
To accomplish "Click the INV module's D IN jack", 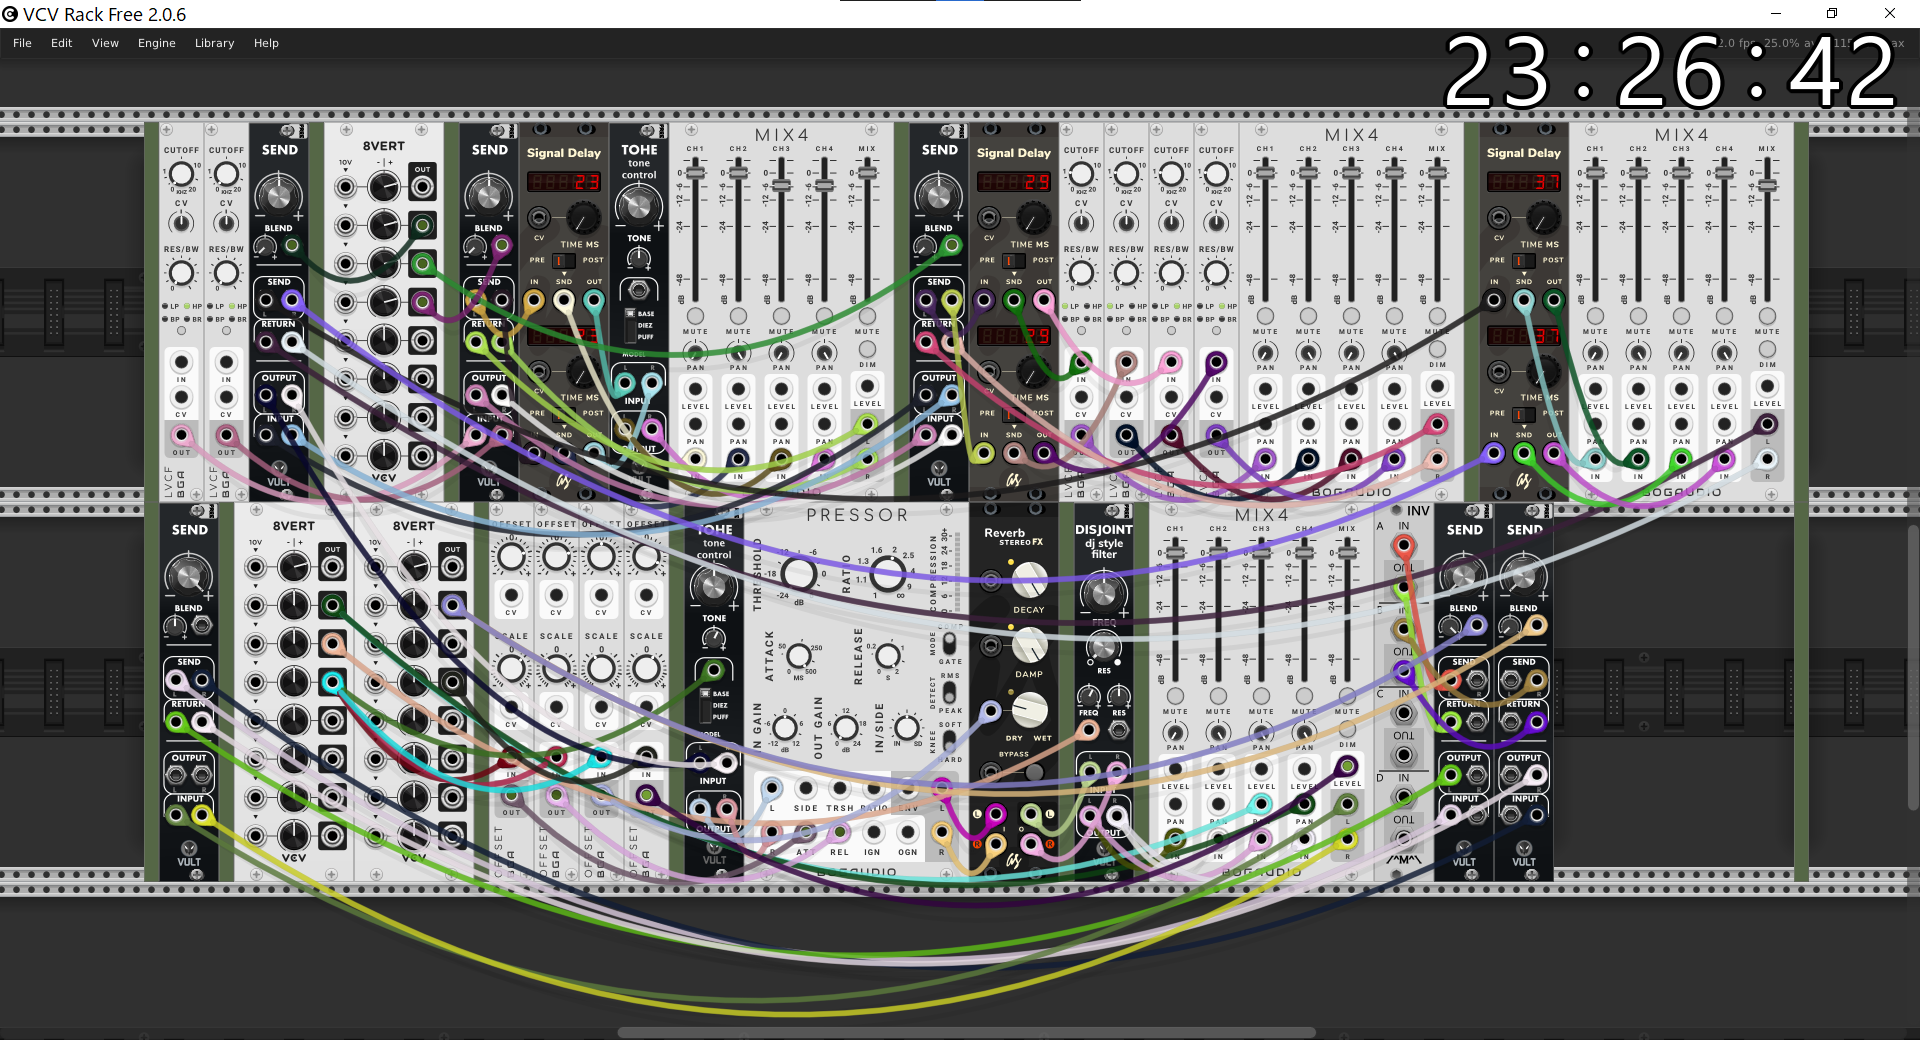I will pyautogui.click(x=1404, y=797).
